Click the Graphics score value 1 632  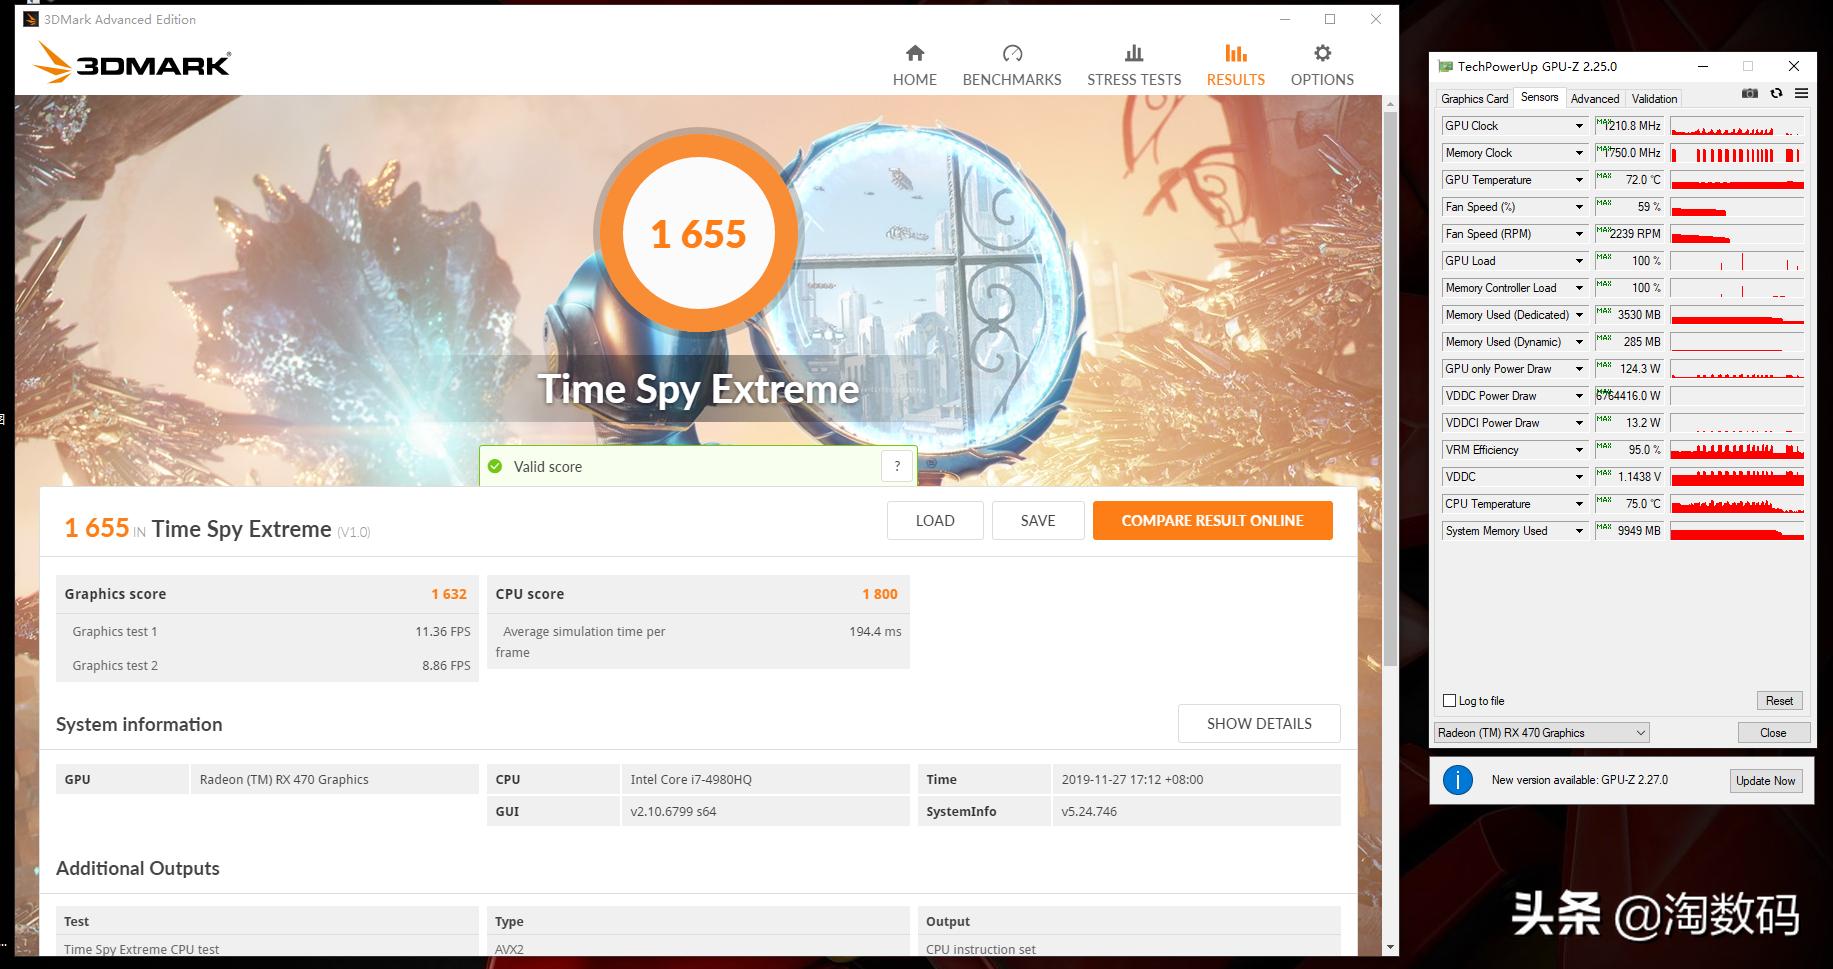(x=449, y=594)
